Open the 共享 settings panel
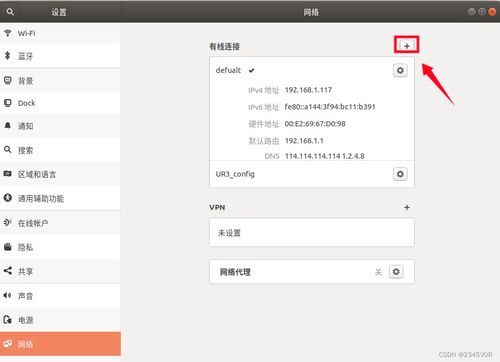The height and width of the screenshot is (362, 500). tap(60, 271)
